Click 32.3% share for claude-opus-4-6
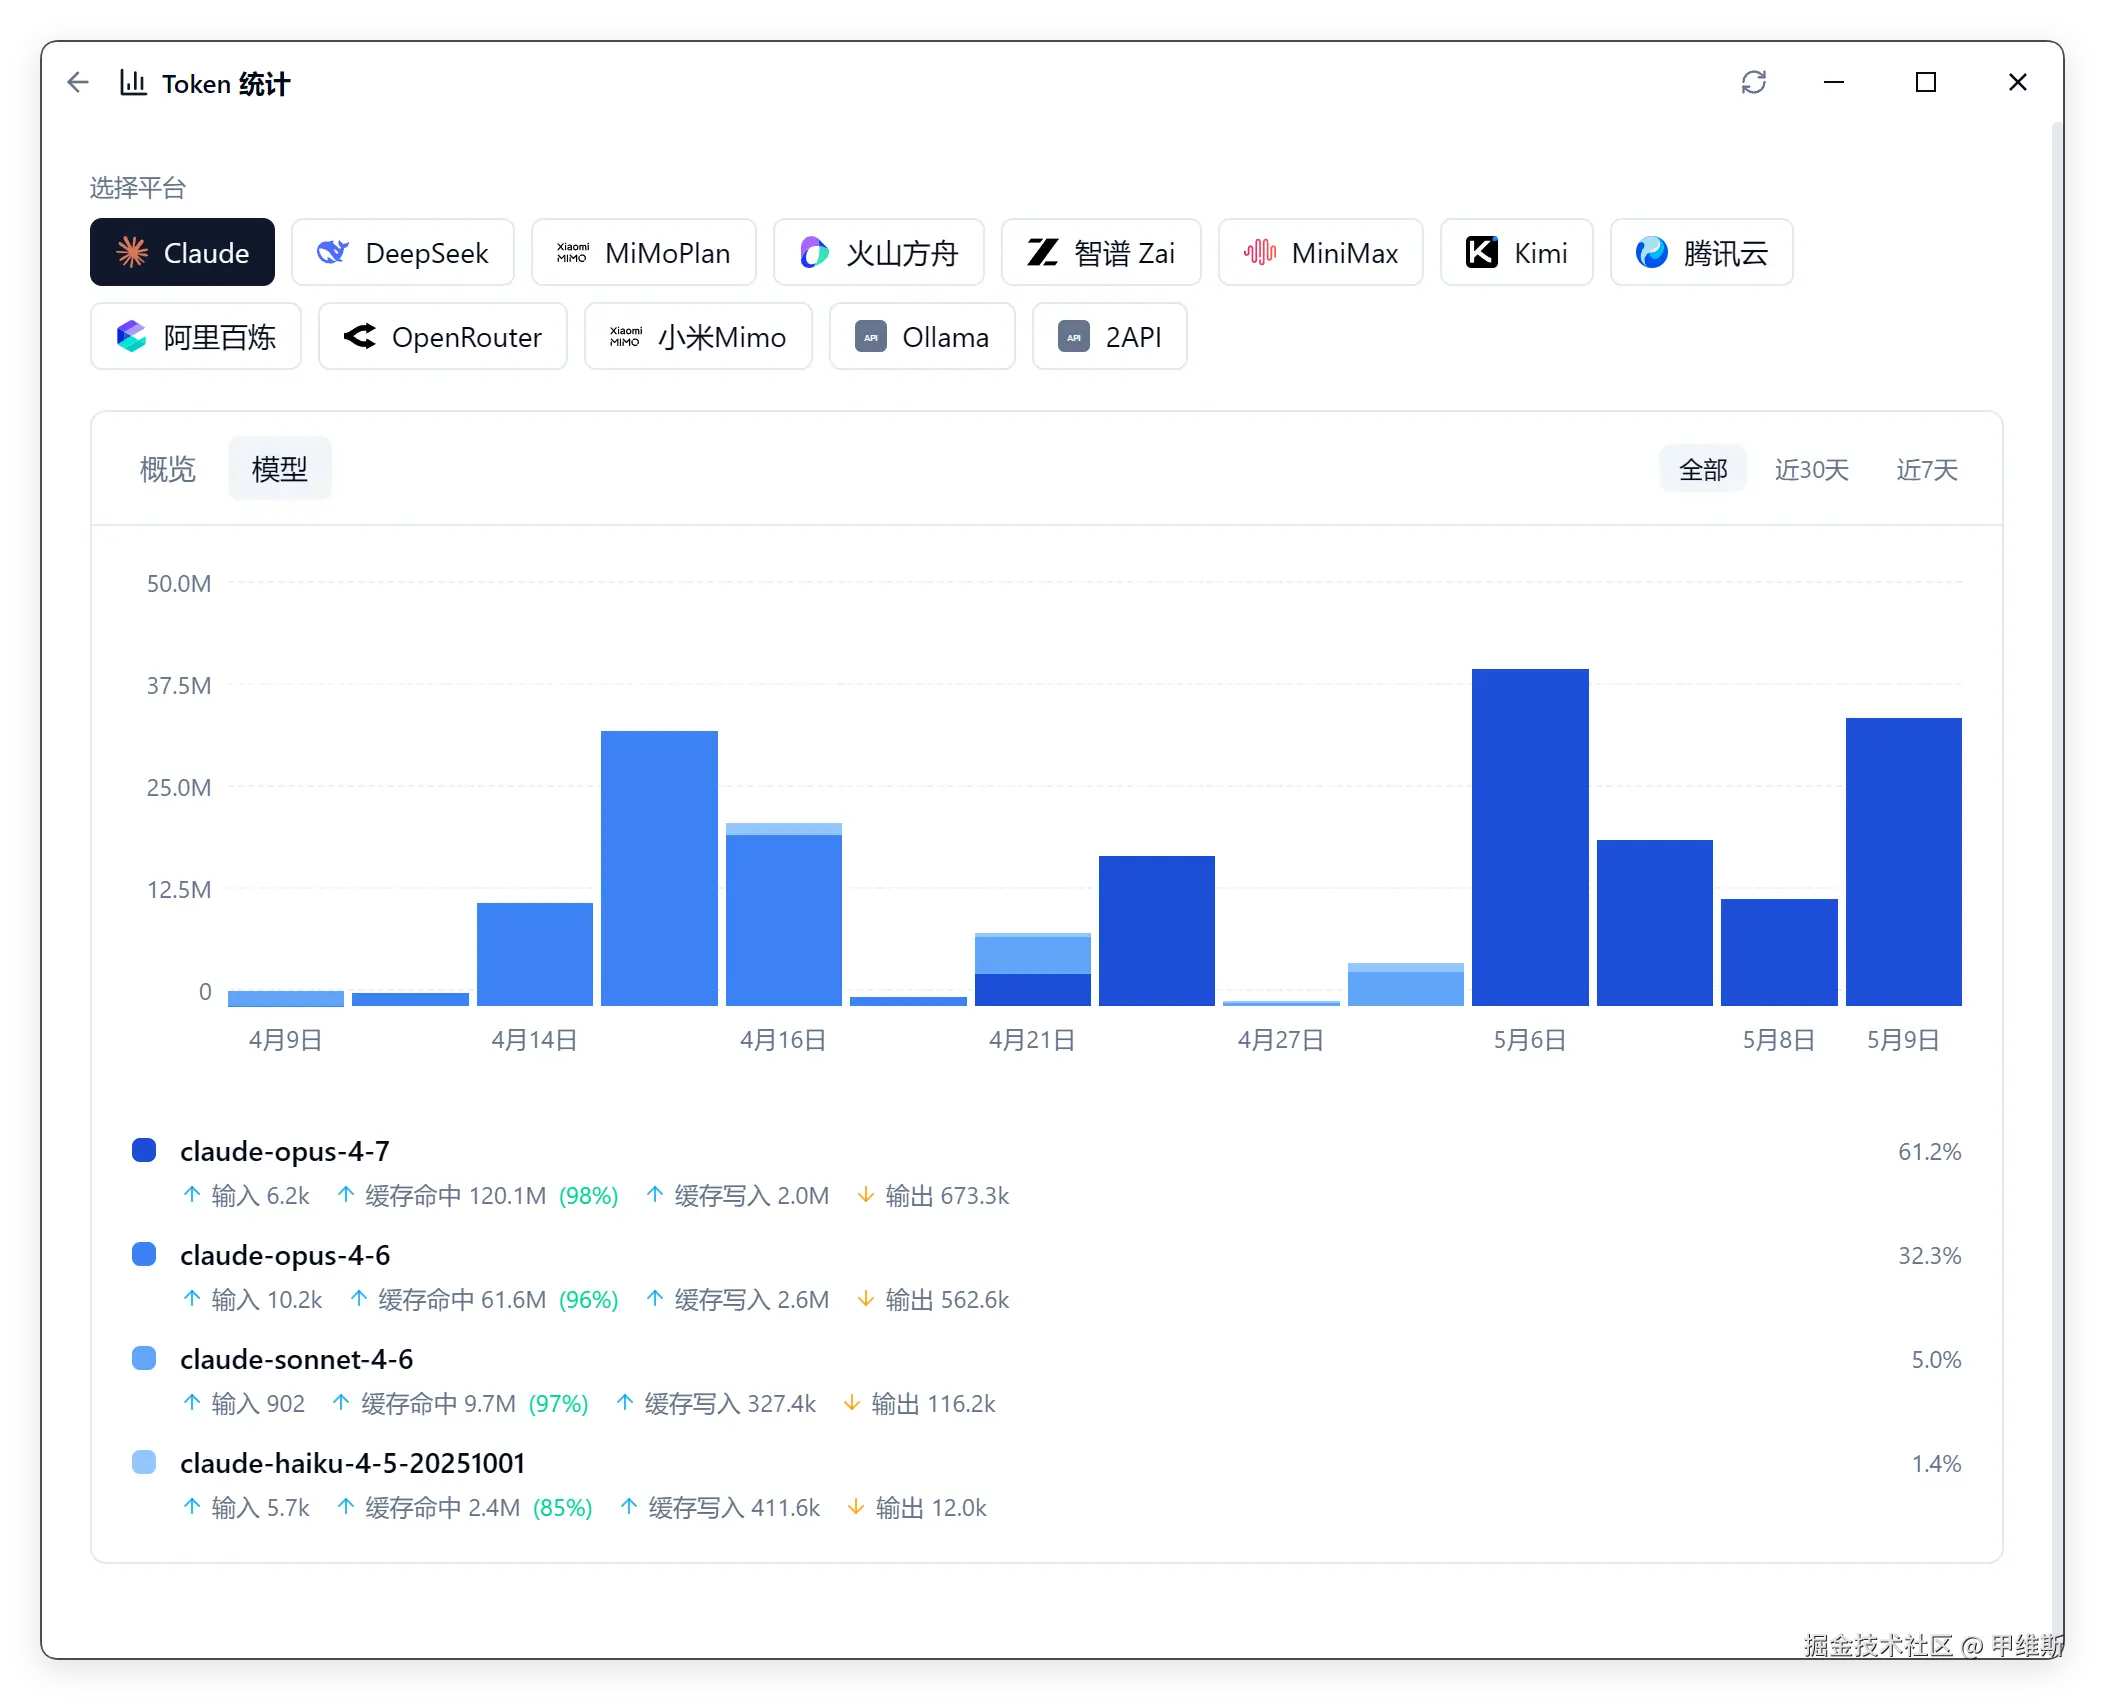 1929,1255
